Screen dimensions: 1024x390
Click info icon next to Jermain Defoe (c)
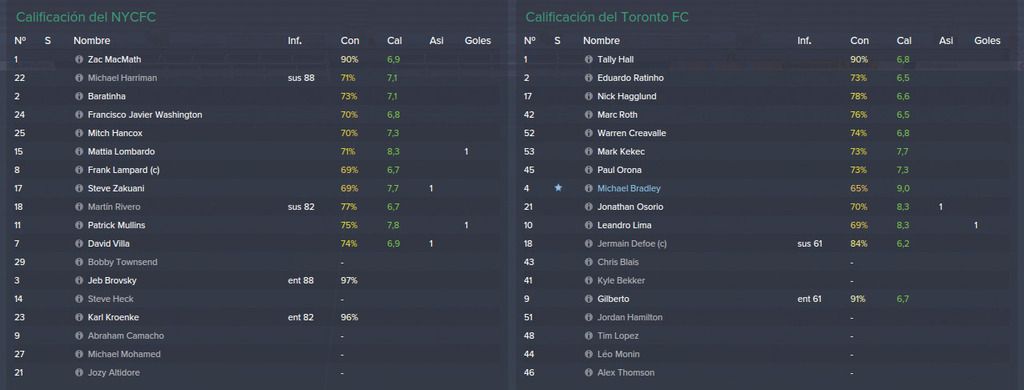tap(588, 244)
